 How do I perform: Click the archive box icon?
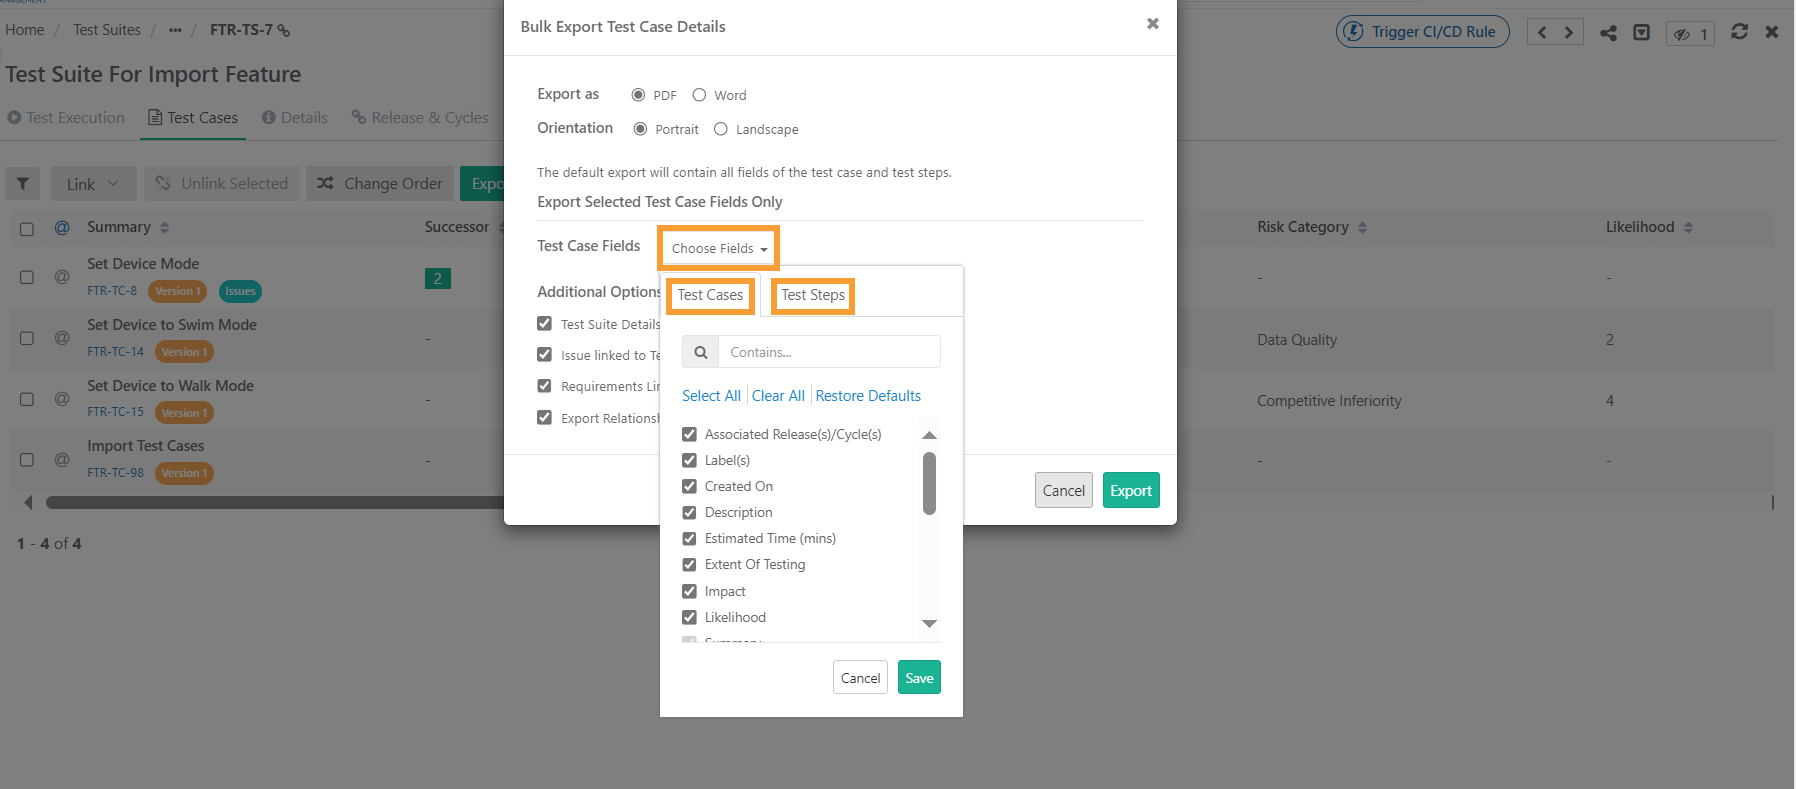pos(1641,33)
